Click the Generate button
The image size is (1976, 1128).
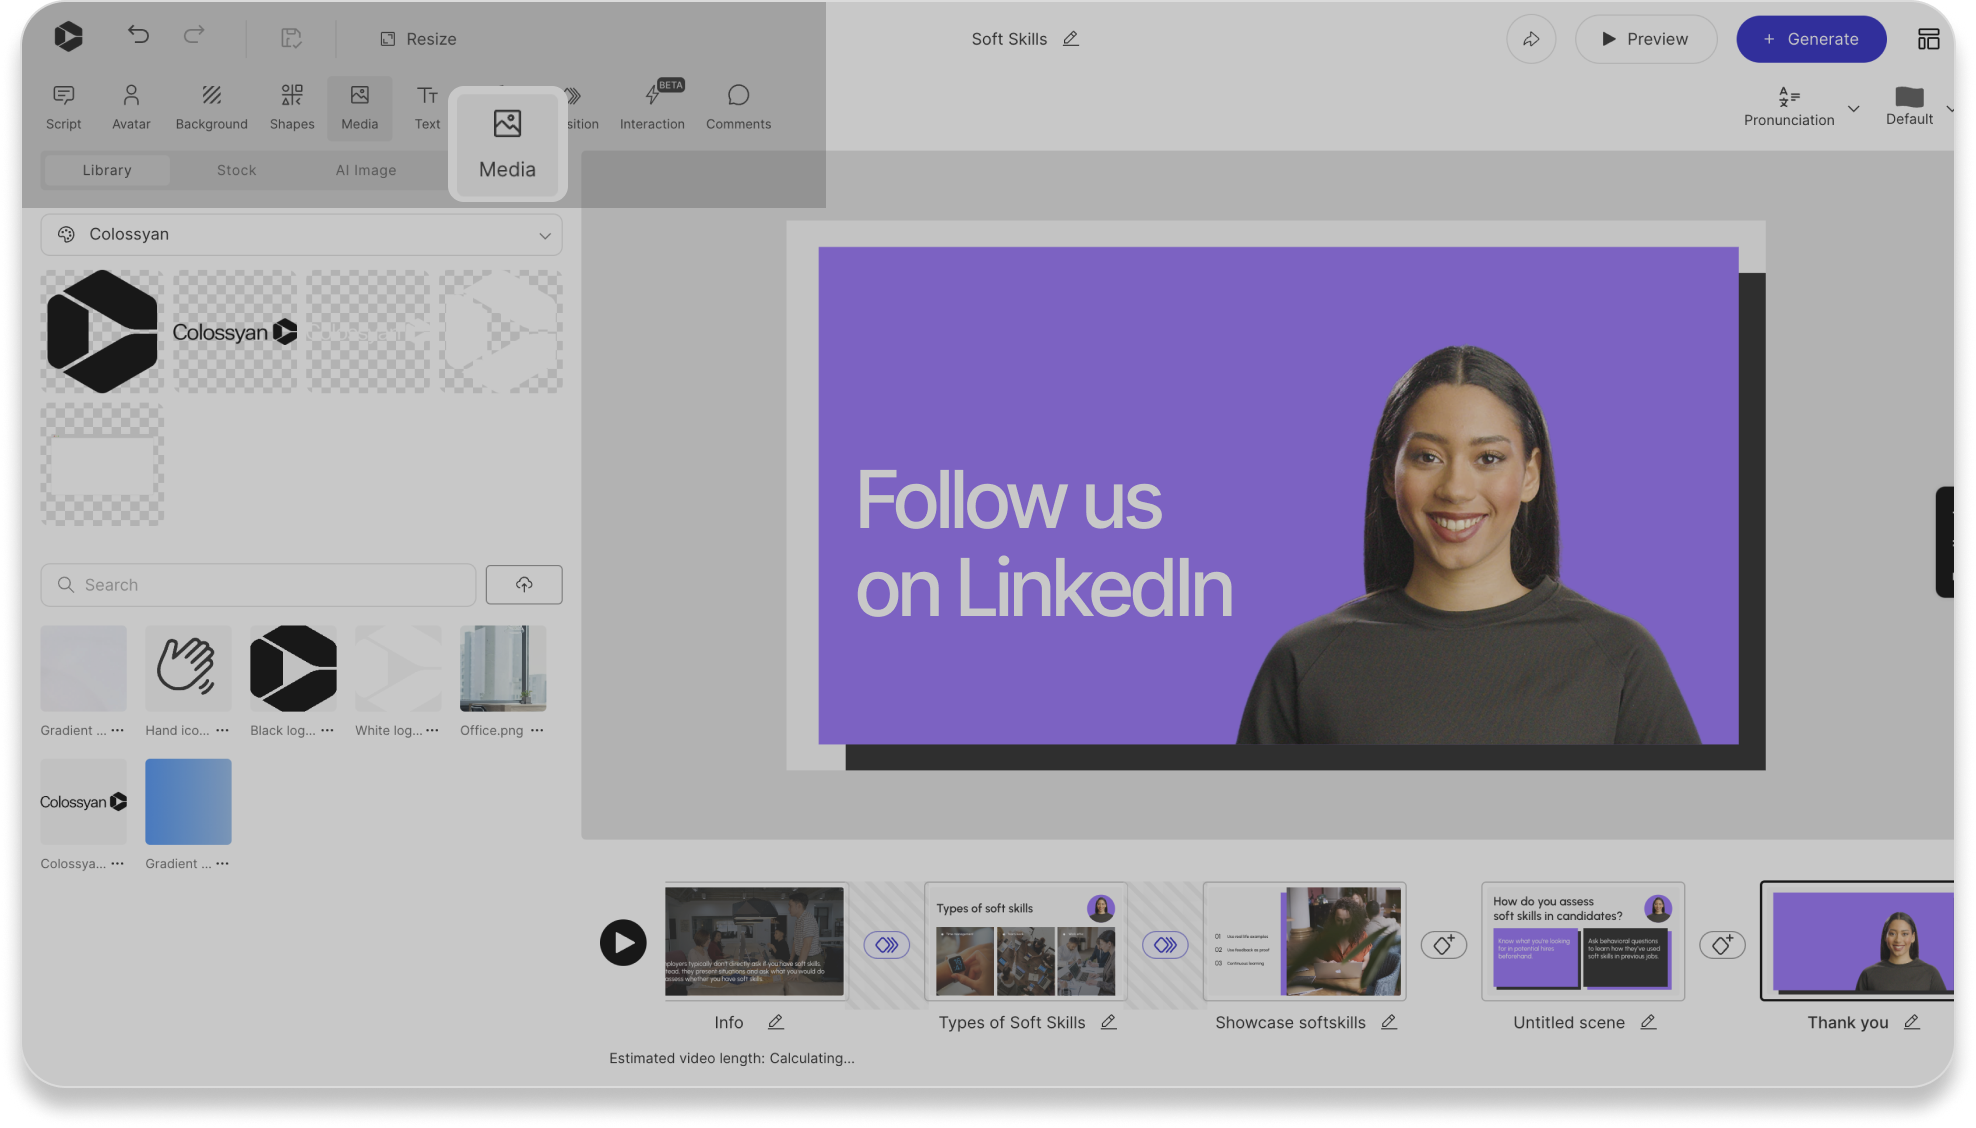(x=1811, y=39)
